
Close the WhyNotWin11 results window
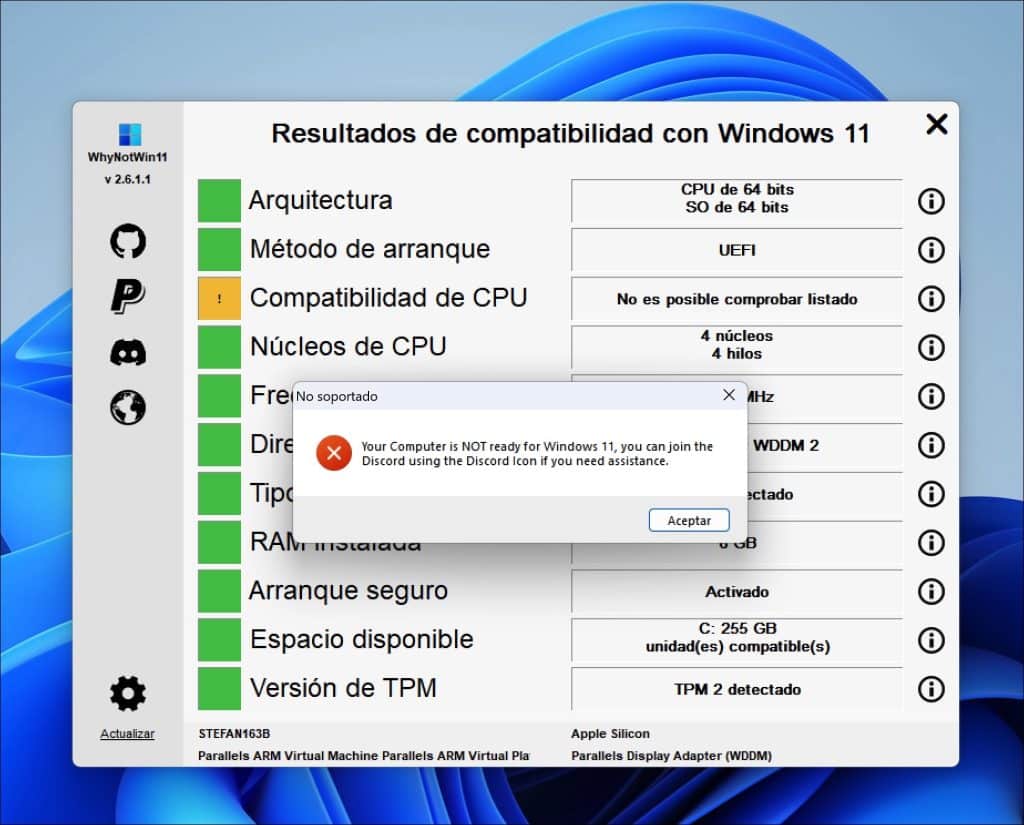(936, 123)
